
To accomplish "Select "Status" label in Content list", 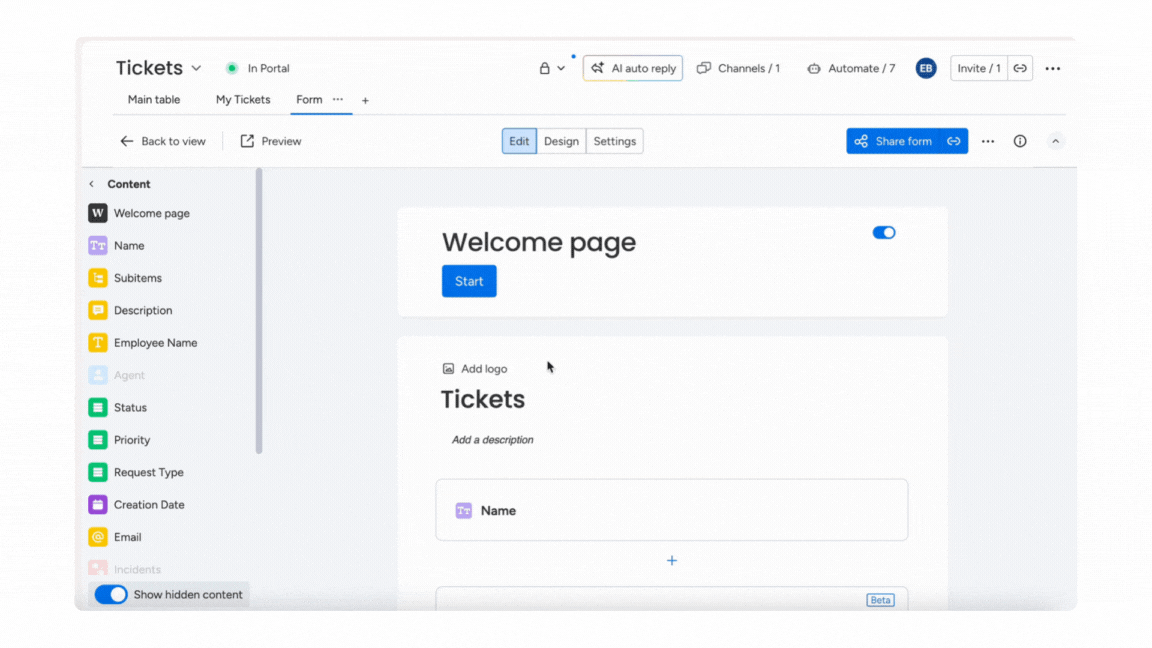I will [130, 407].
